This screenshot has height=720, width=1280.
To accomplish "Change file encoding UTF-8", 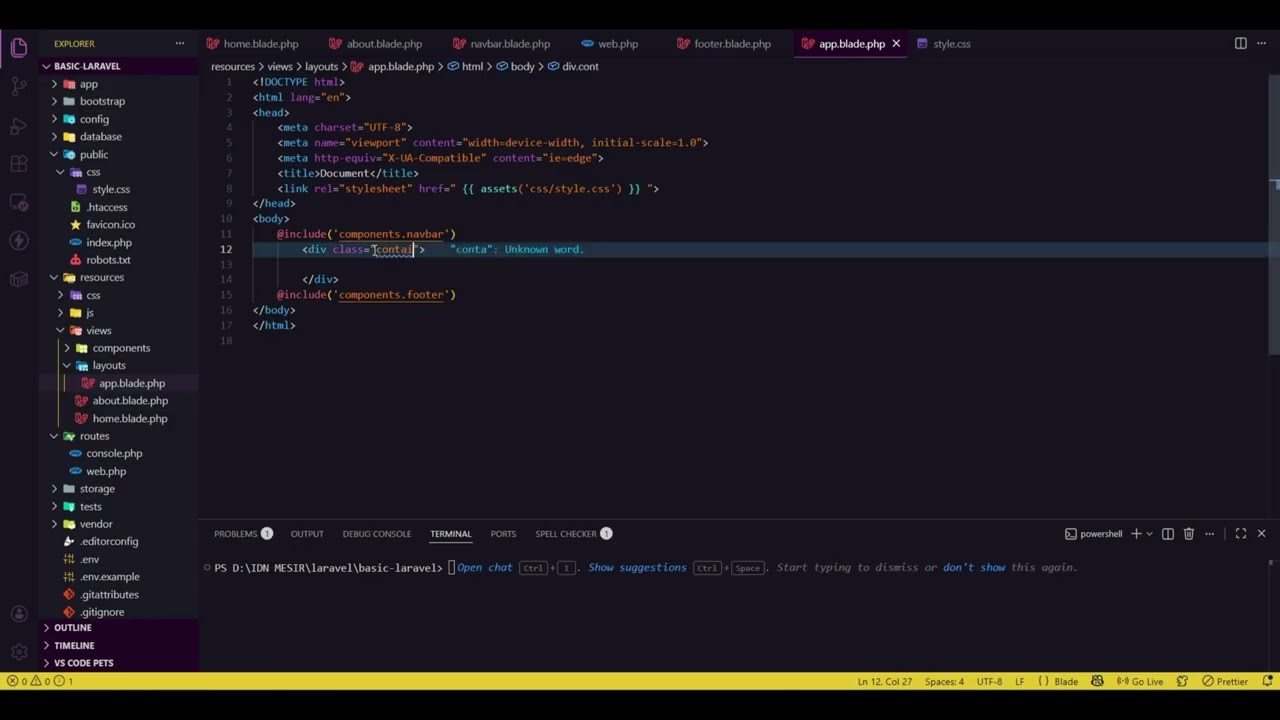I will pos(989,682).
